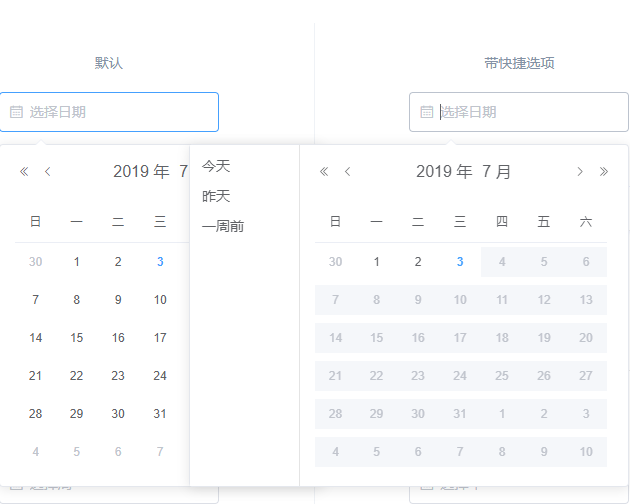Open year picker via 2019 年 in 带快捷选项 calendar
Image resolution: width=630 pixels, height=504 pixels.
pos(444,172)
